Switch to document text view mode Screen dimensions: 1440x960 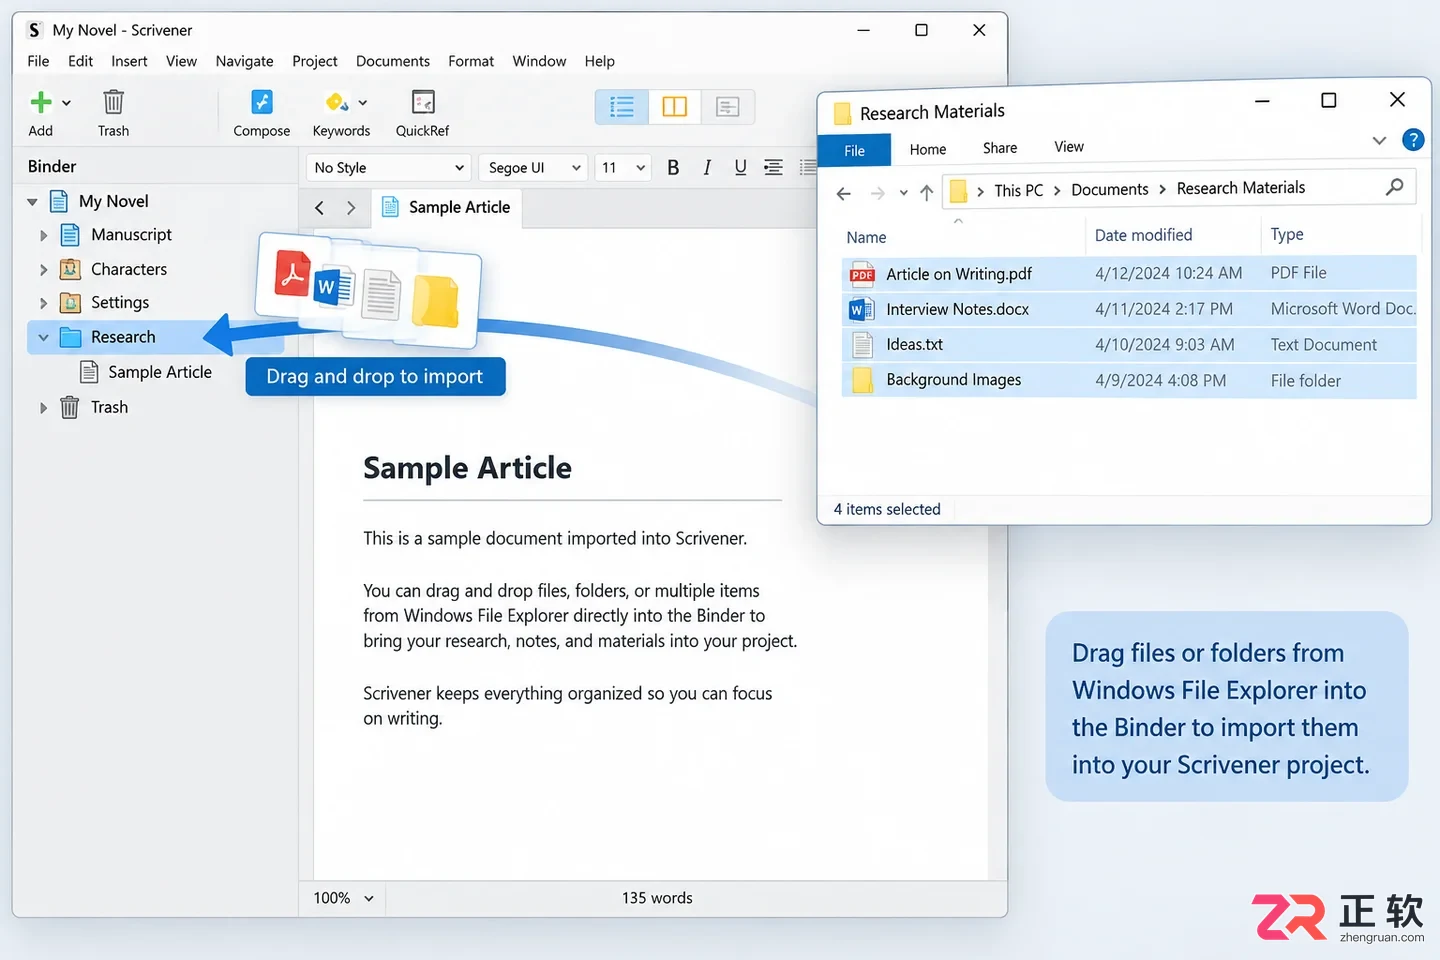pyautogui.click(x=728, y=107)
